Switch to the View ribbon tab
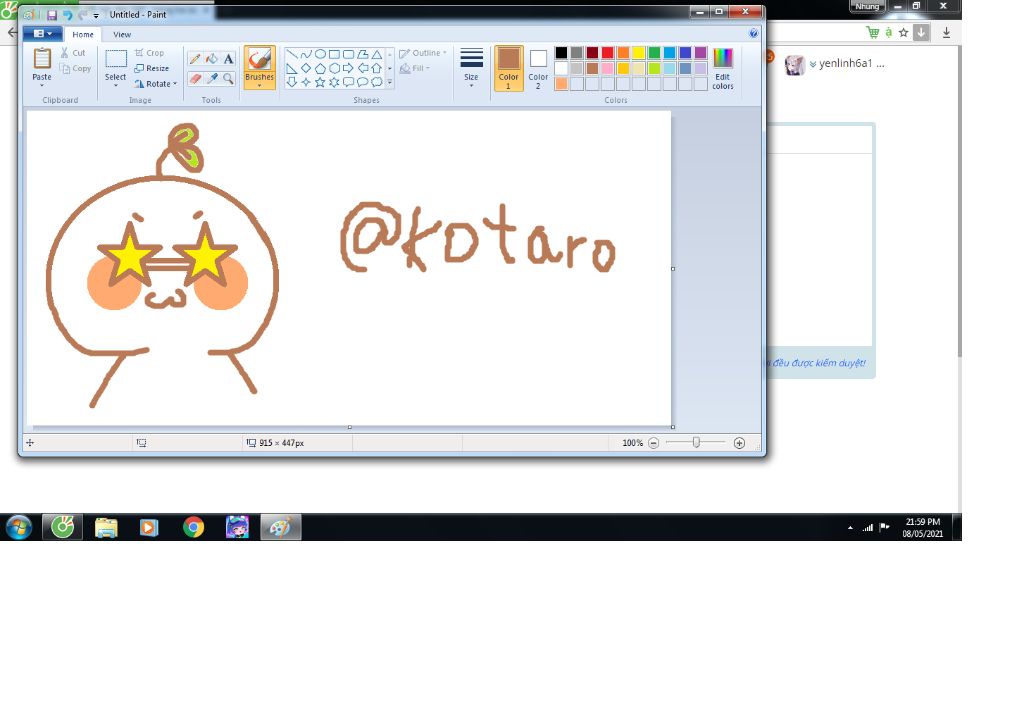1024x727 pixels. coord(122,34)
